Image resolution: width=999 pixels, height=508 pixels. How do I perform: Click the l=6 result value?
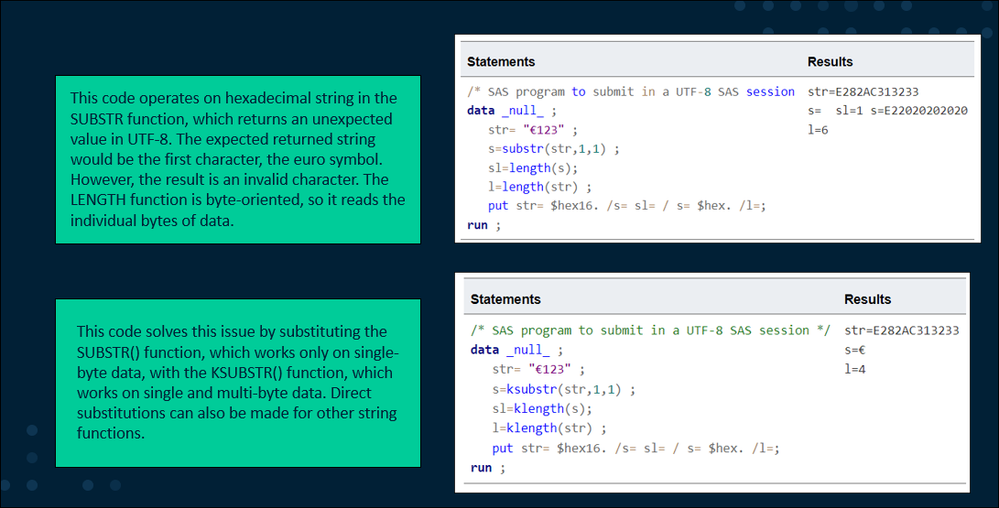click(x=819, y=130)
